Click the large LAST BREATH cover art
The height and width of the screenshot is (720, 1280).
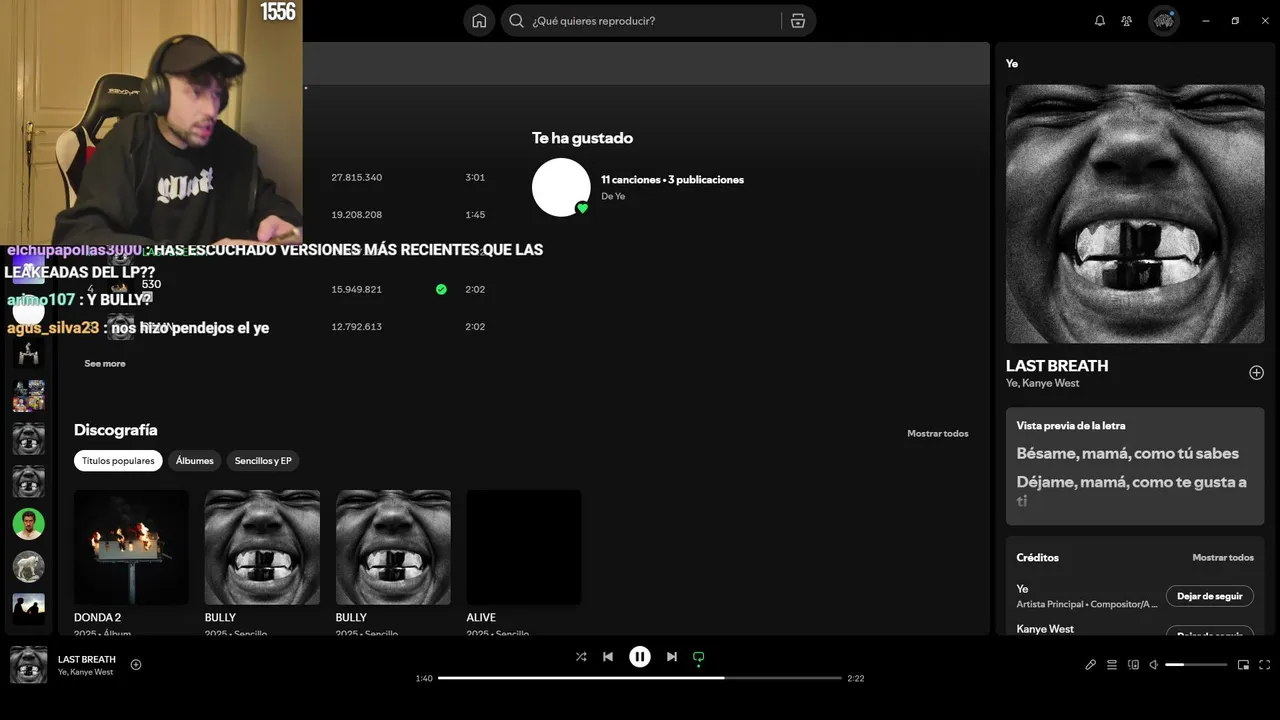point(1135,214)
